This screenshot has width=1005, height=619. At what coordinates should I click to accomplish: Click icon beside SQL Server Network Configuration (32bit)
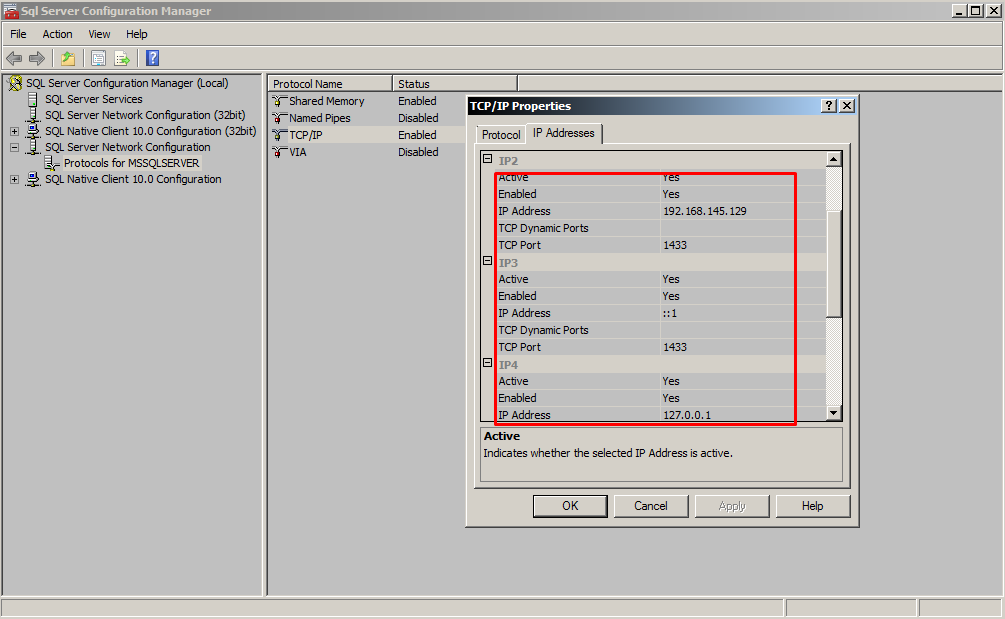[33, 115]
